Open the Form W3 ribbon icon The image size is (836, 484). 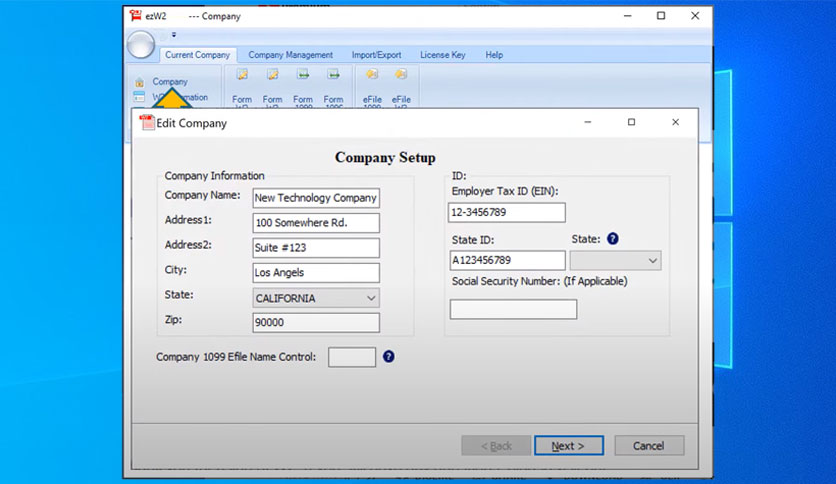pyautogui.click(x=272, y=75)
